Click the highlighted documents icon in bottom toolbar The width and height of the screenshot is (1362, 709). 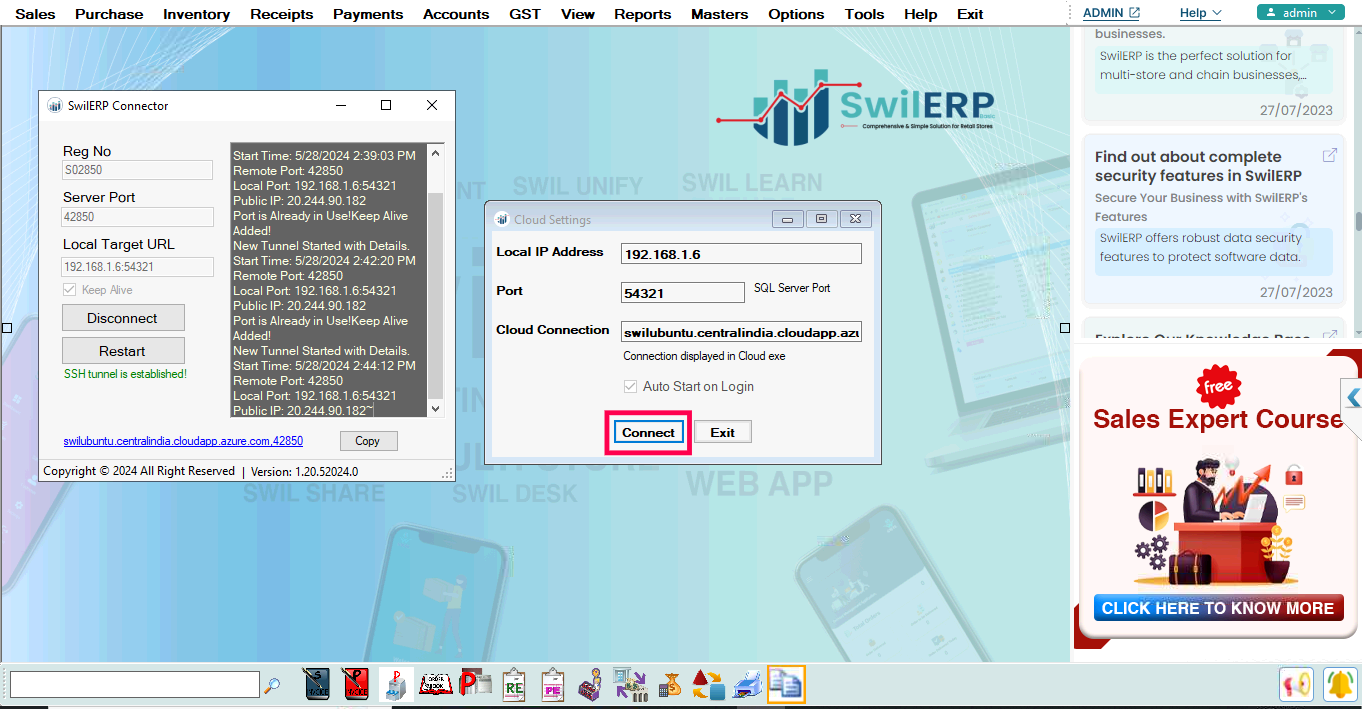tap(786, 684)
